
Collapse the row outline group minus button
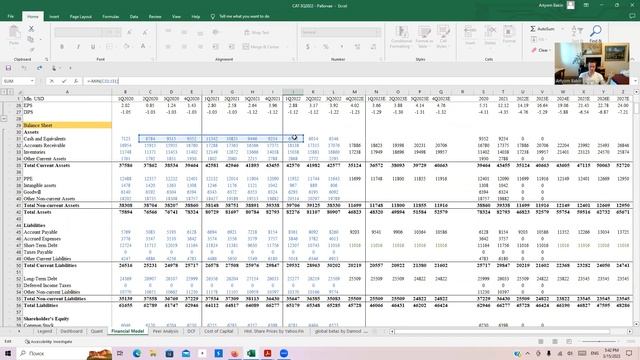click(x=4, y=119)
